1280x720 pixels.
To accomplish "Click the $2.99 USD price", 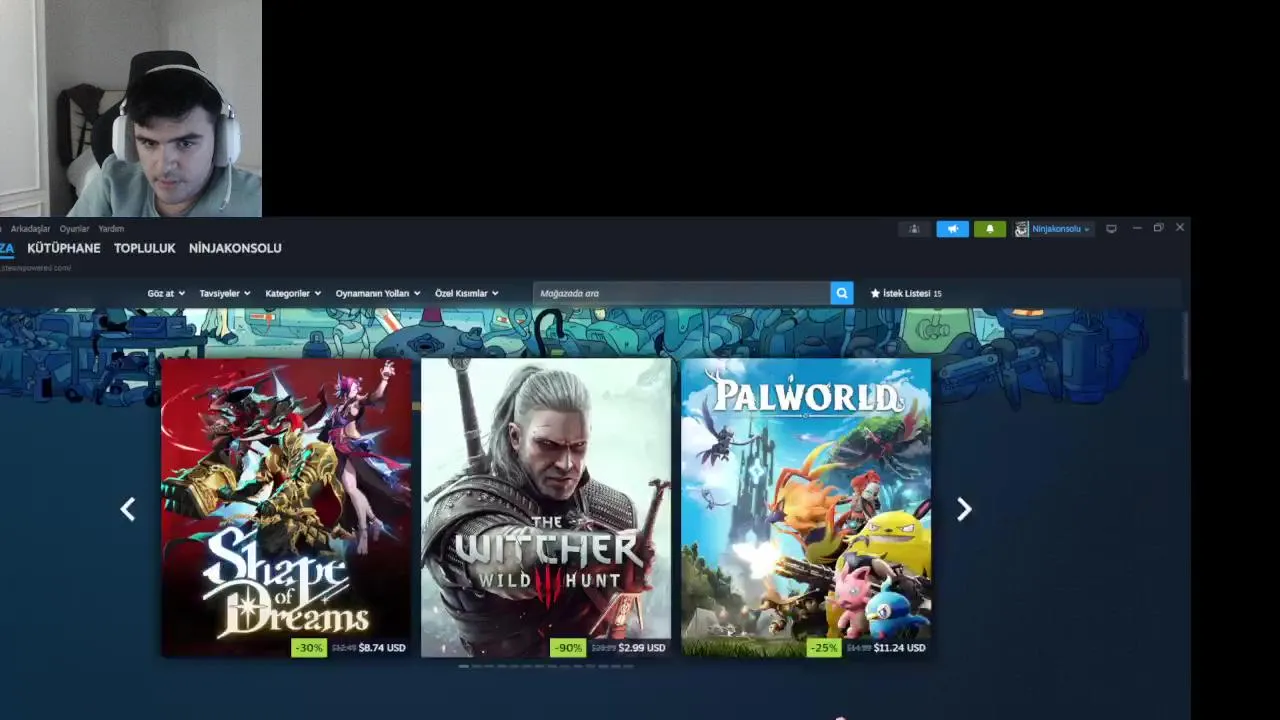I will pos(642,648).
